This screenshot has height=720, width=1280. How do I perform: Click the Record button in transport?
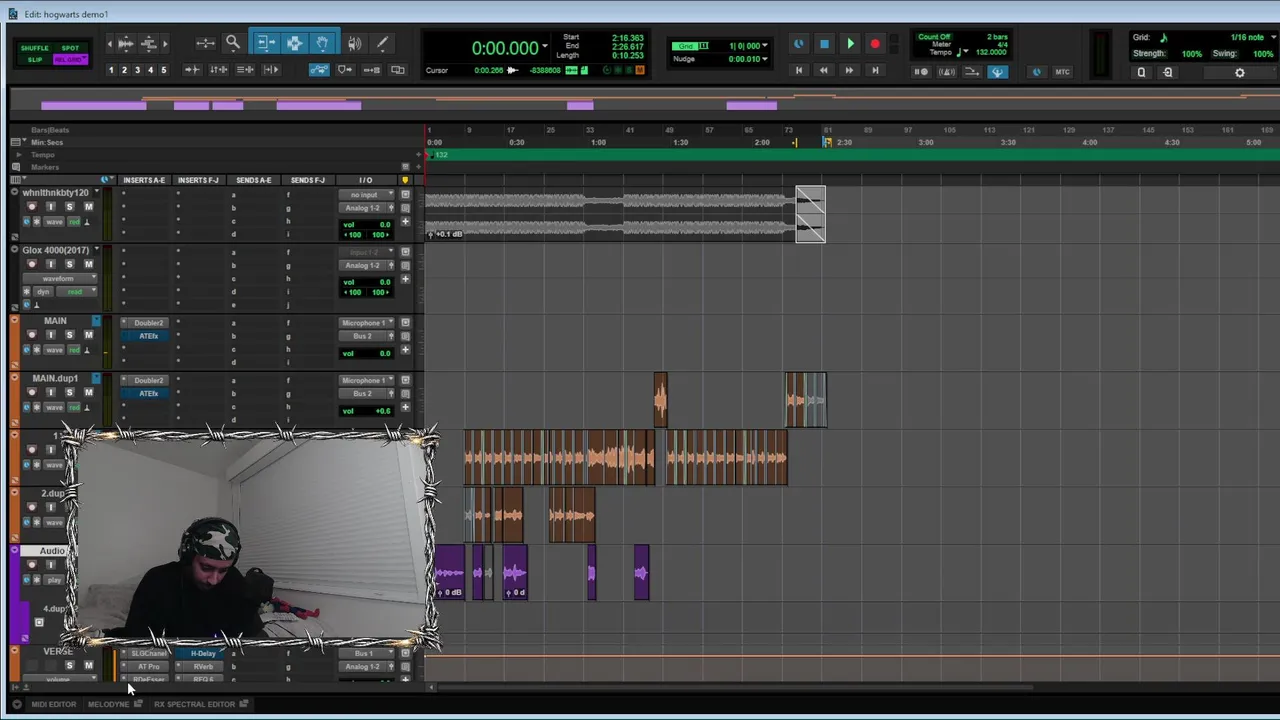tap(875, 44)
